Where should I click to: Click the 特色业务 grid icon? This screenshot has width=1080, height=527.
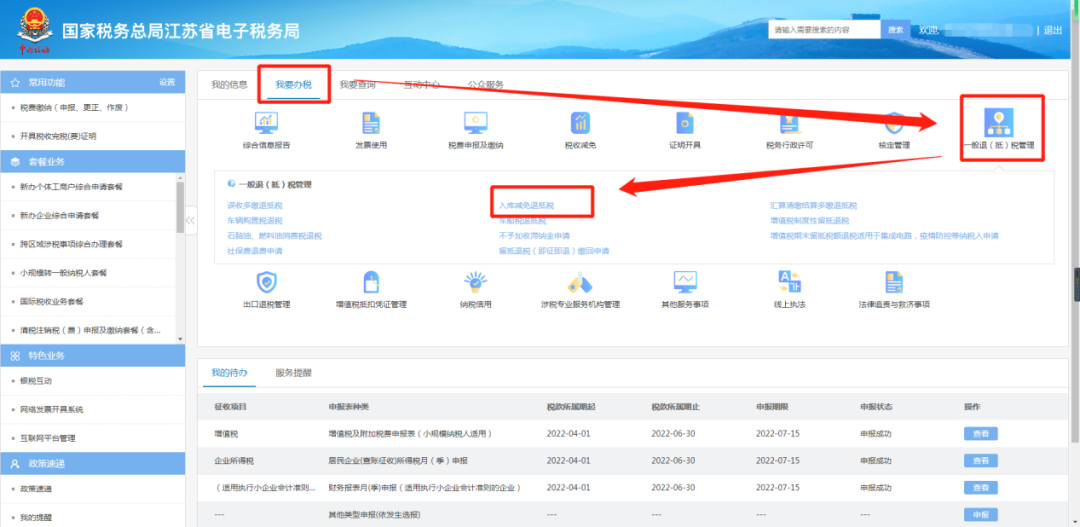point(14,355)
